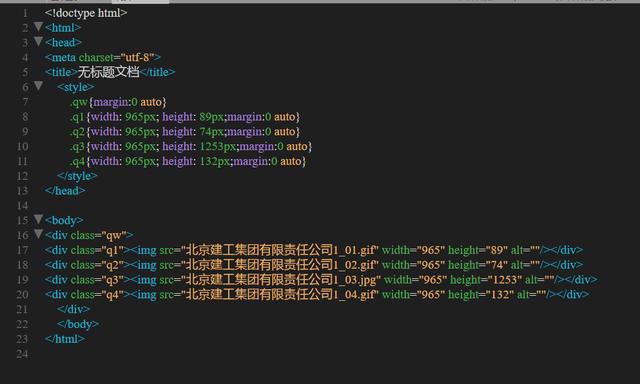Click the opening body tag text
Viewport: 640px width, 384px height.
(64, 220)
